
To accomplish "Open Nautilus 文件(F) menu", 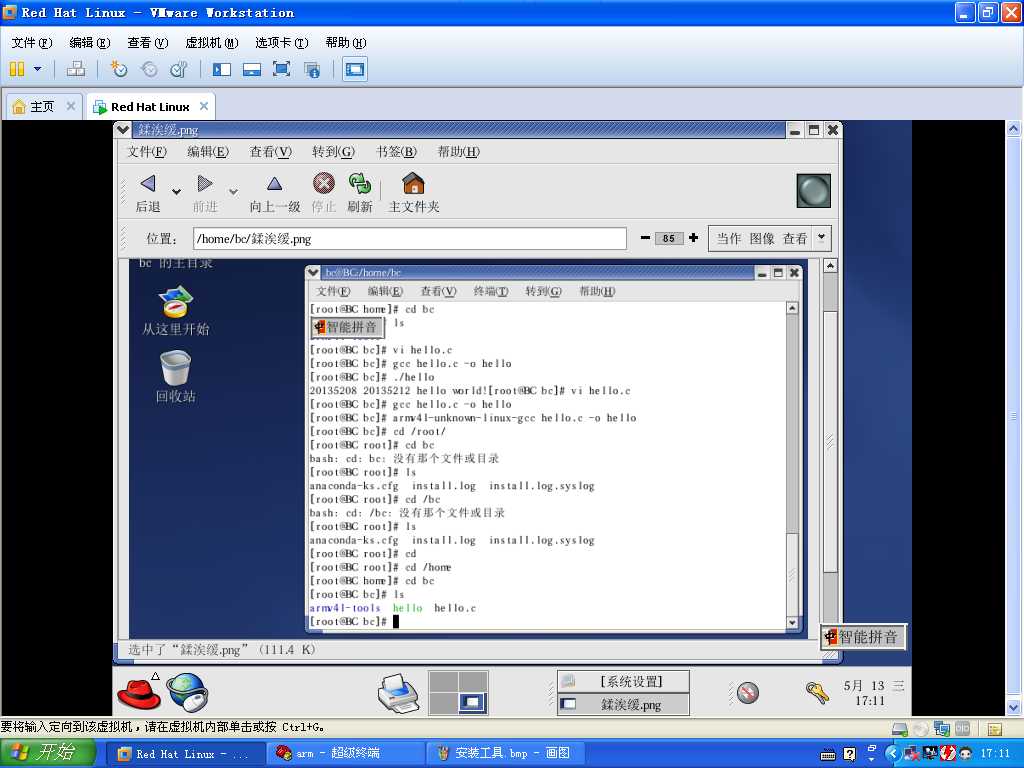I will coord(147,152).
